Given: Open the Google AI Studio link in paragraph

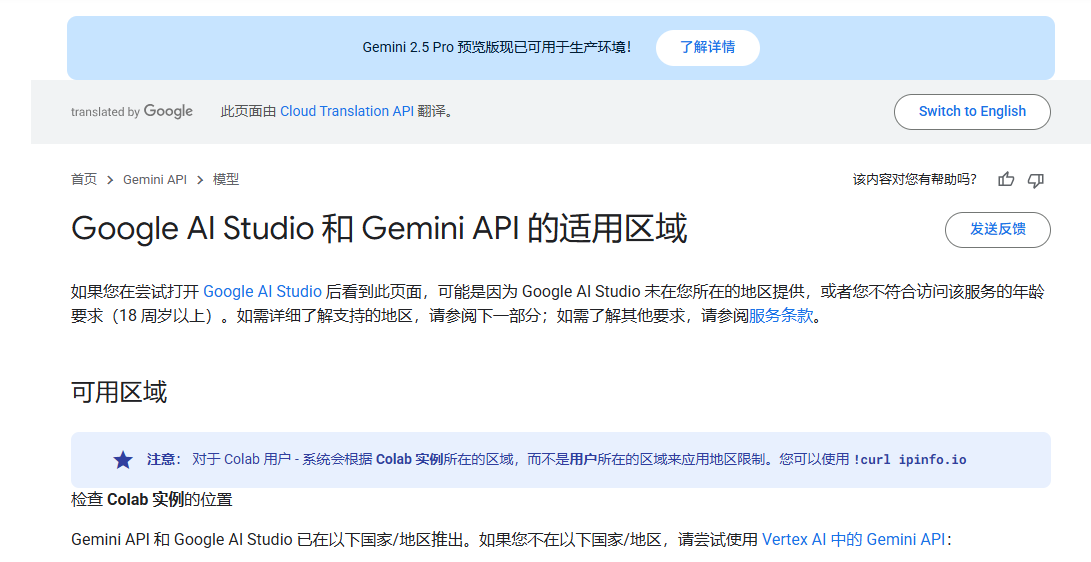Looking at the screenshot, I should 262,291.
